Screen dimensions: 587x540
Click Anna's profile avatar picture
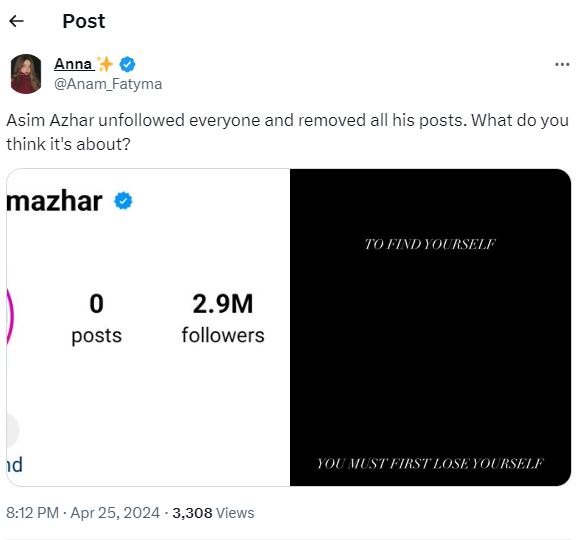(26, 74)
